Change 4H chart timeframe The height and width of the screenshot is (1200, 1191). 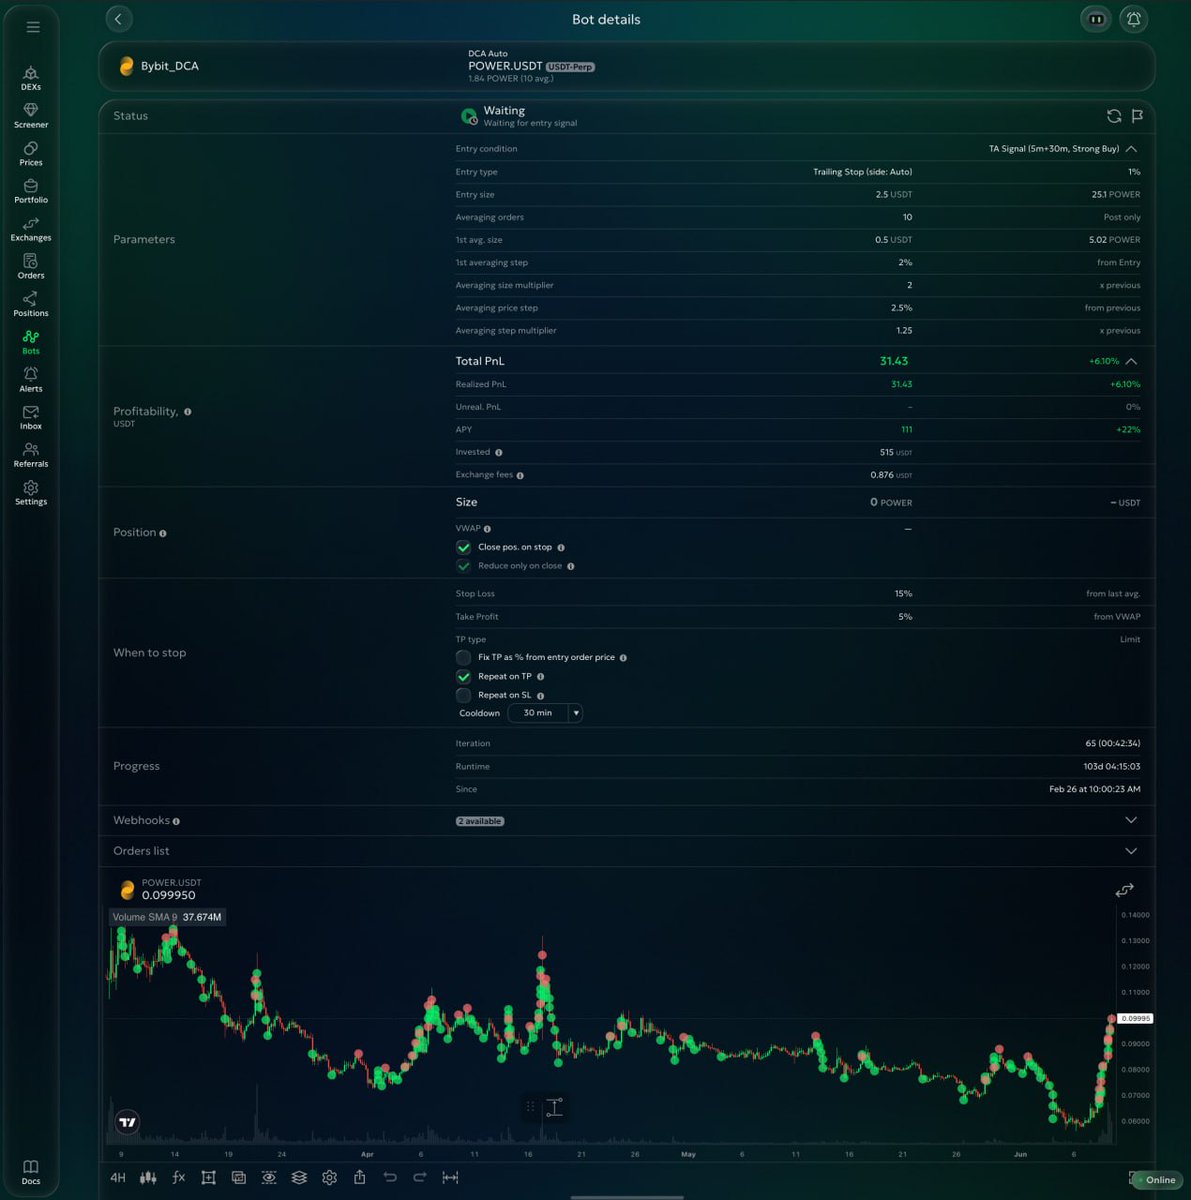118,1178
